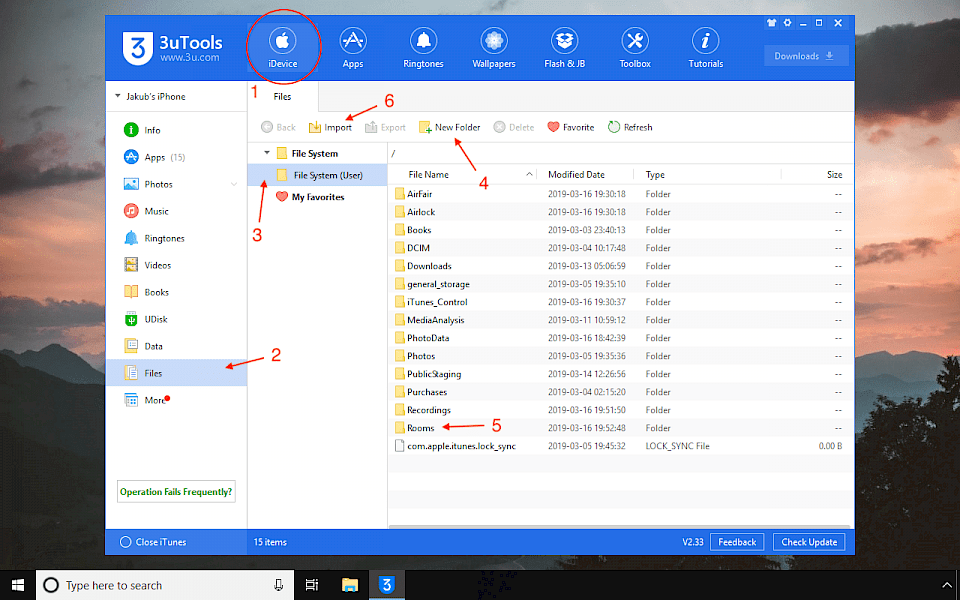Screen dimensions: 960x600
Task: Sort by File Name column arrow
Action: click(x=529, y=174)
